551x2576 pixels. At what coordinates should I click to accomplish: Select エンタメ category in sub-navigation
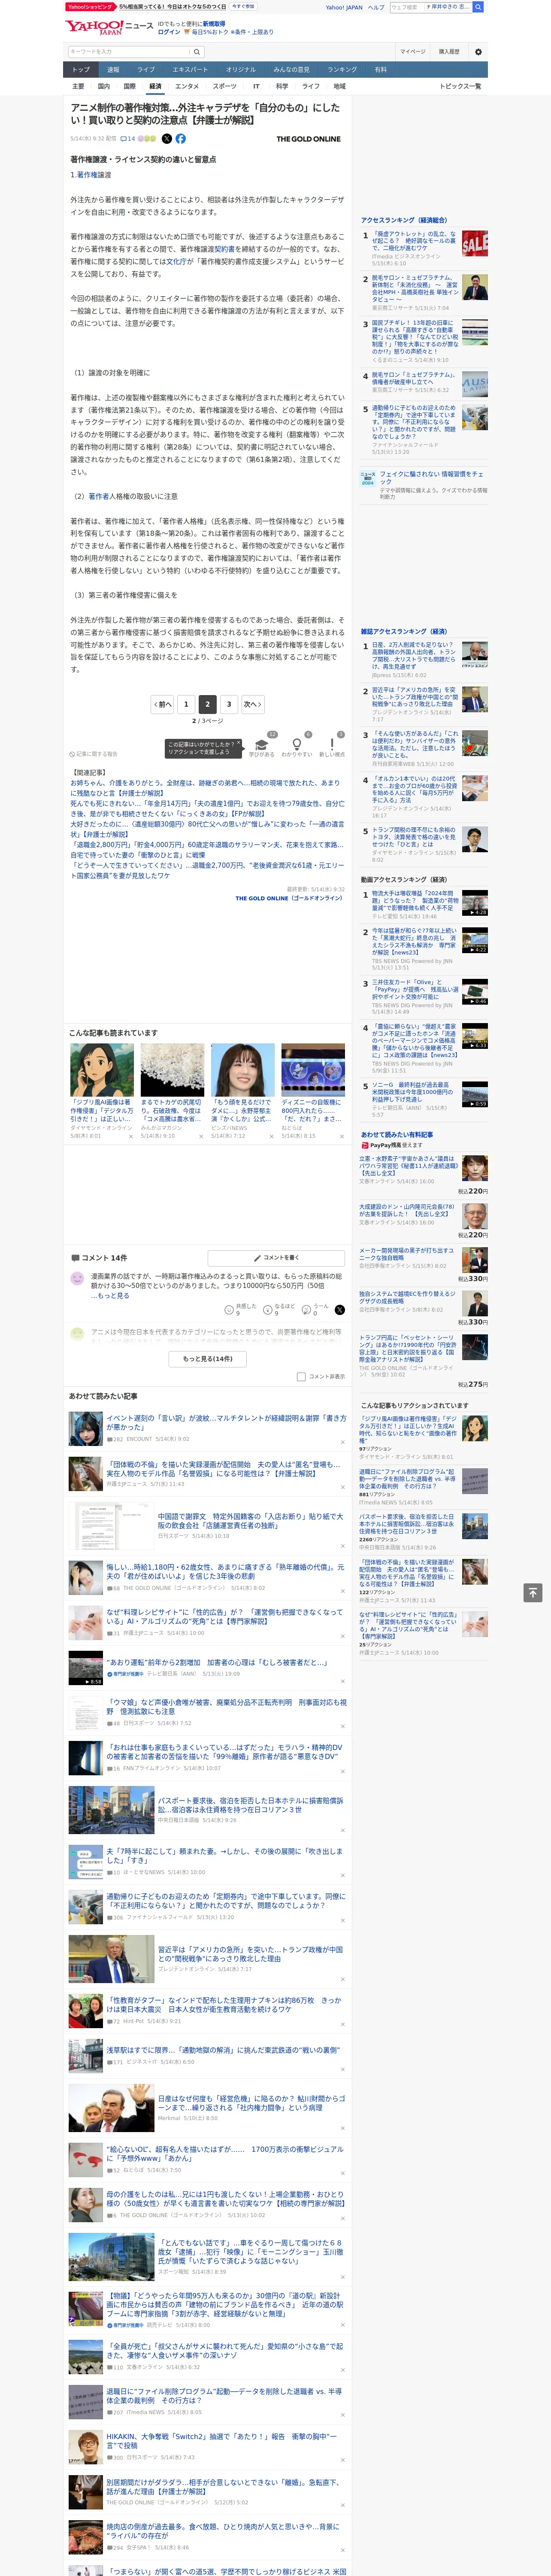187,86
